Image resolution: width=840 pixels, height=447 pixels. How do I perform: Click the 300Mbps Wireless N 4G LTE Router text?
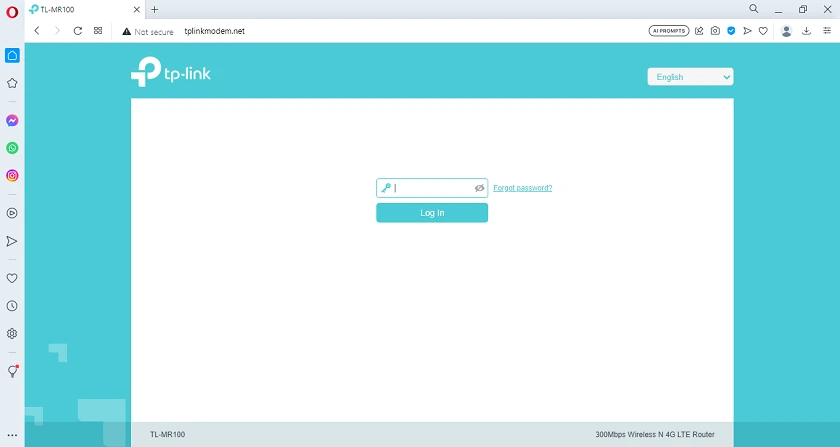coord(655,434)
